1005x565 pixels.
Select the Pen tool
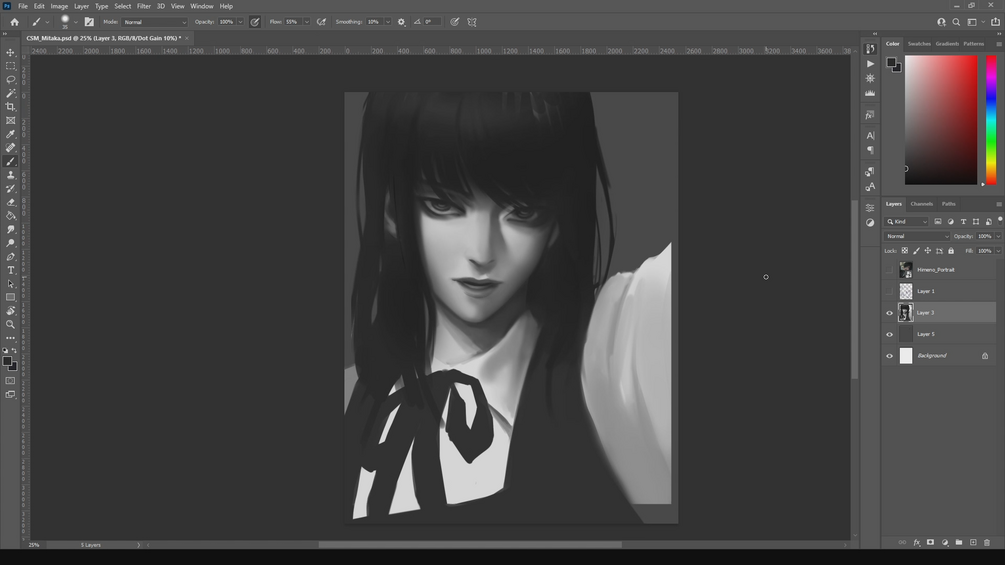10,256
